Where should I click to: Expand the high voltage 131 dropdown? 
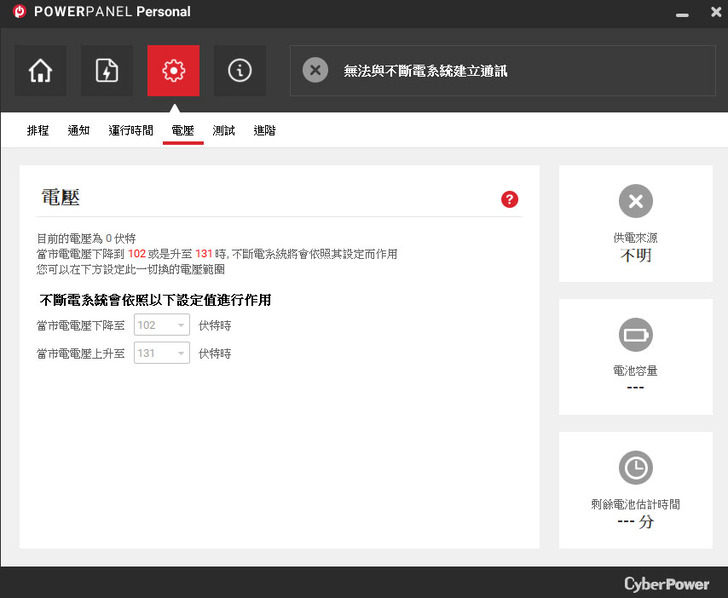pyautogui.click(x=161, y=353)
